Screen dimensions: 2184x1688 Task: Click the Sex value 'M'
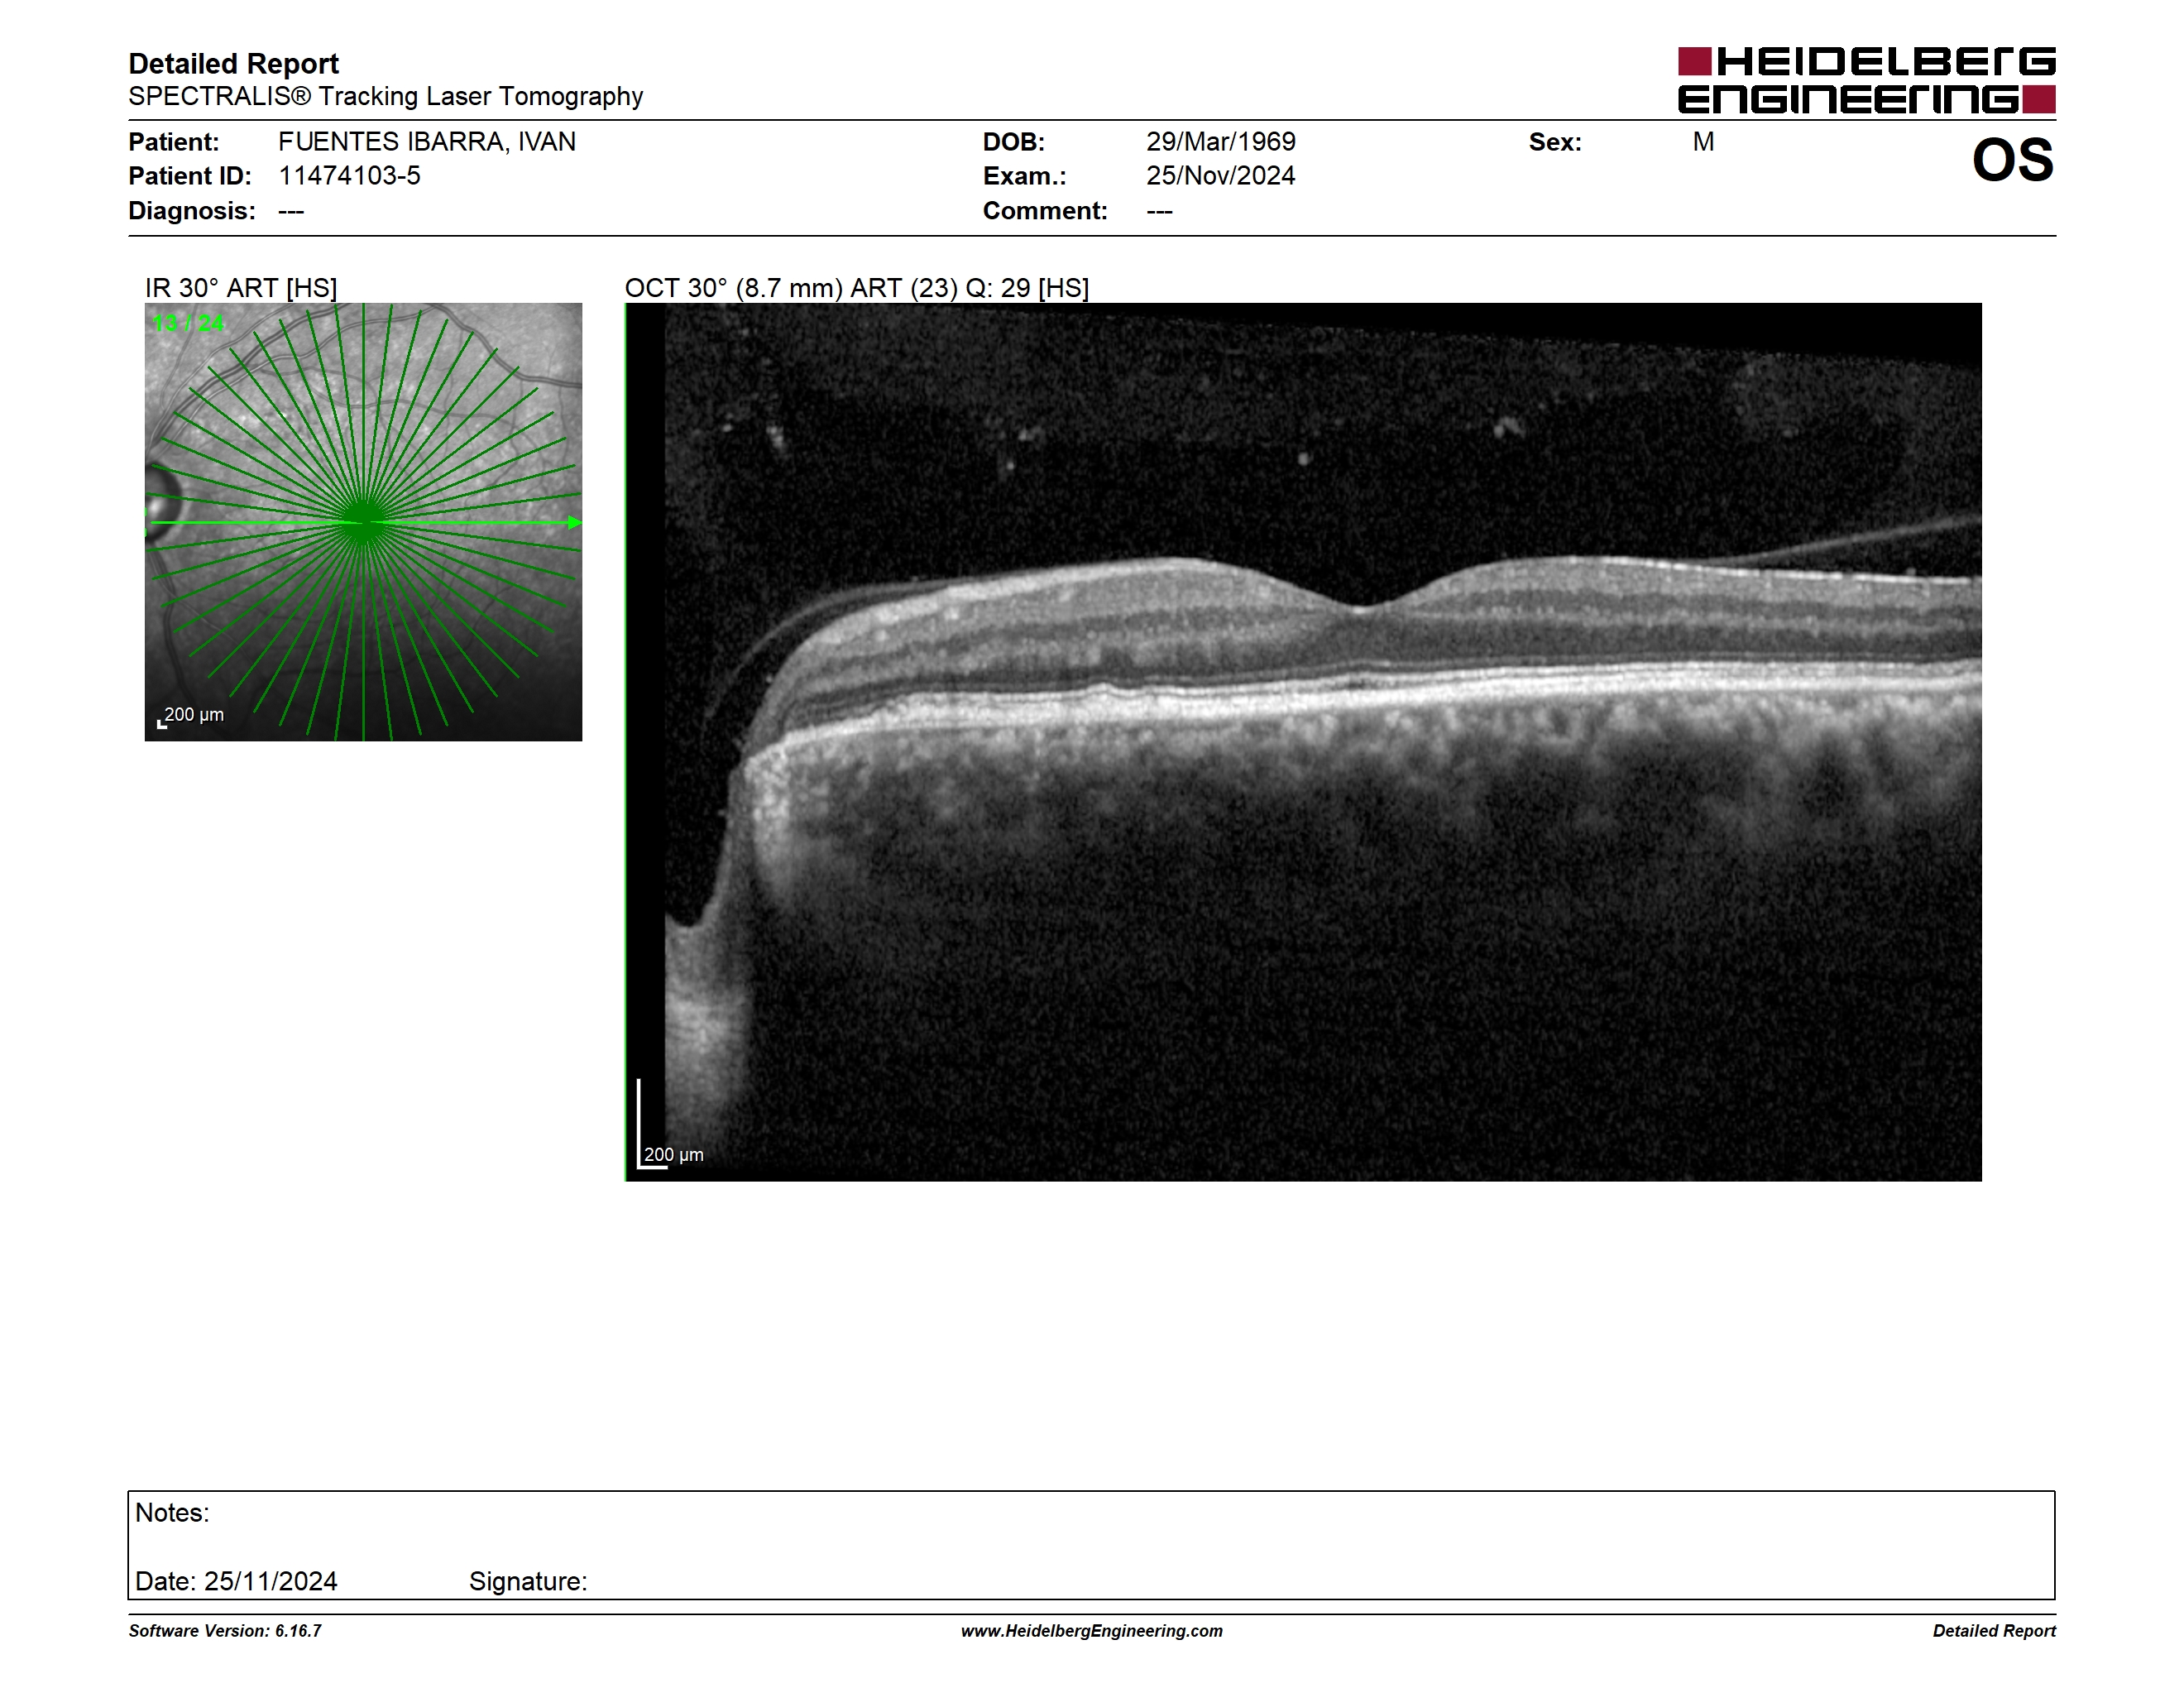coord(1704,142)
